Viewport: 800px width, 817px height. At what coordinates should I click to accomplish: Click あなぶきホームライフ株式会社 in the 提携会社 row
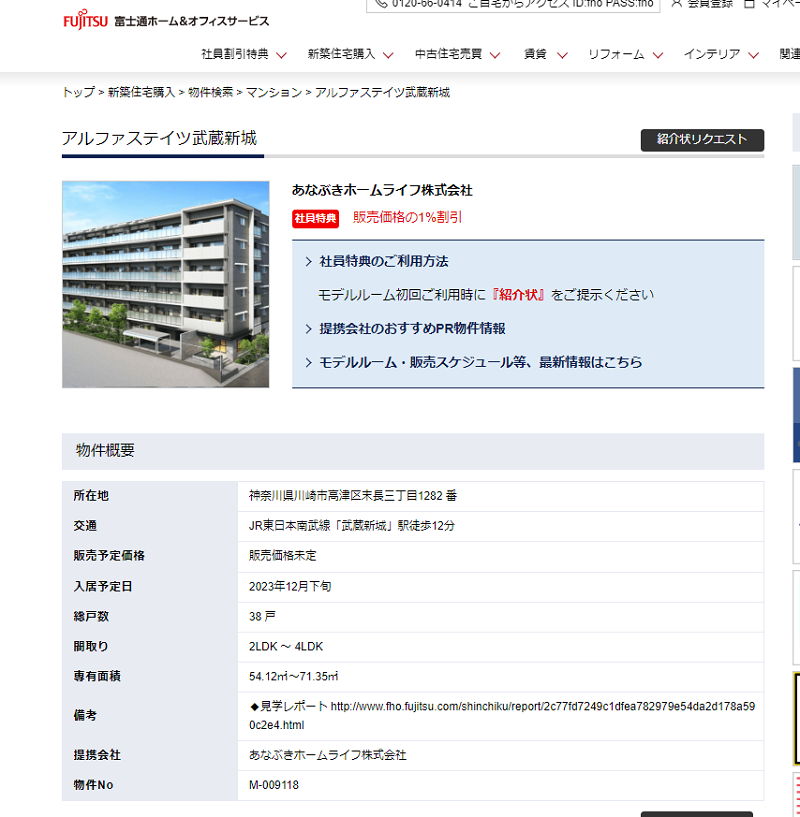328,755
